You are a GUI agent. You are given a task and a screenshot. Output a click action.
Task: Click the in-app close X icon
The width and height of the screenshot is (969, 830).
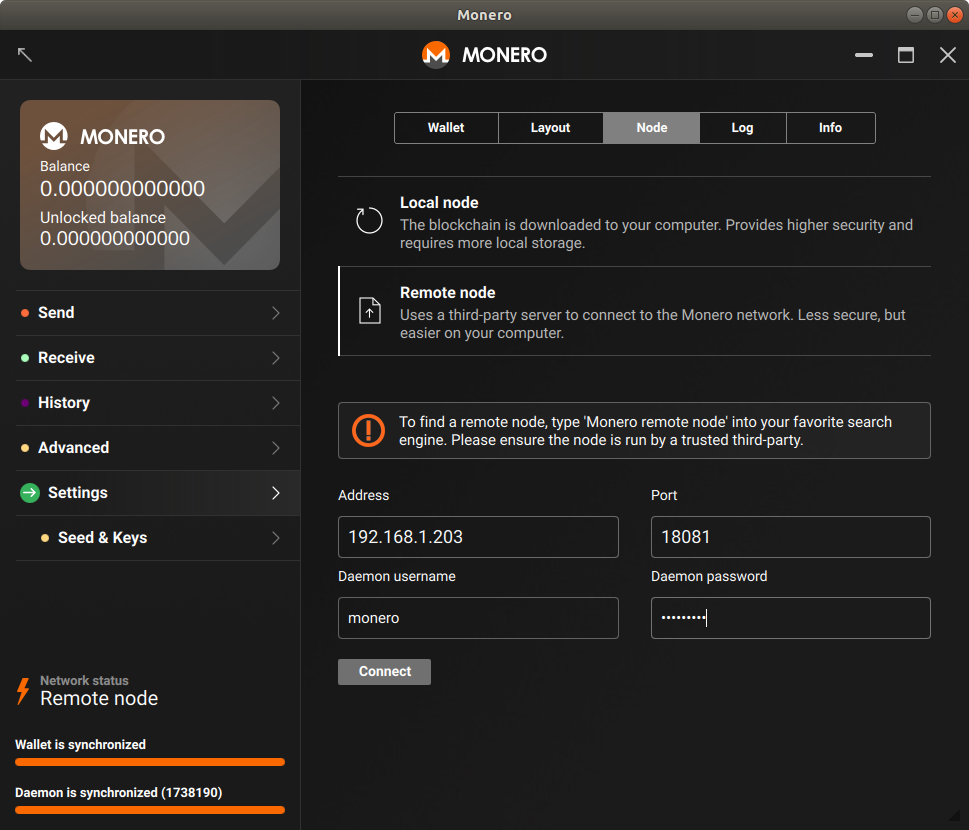click(x=947, y=55)
